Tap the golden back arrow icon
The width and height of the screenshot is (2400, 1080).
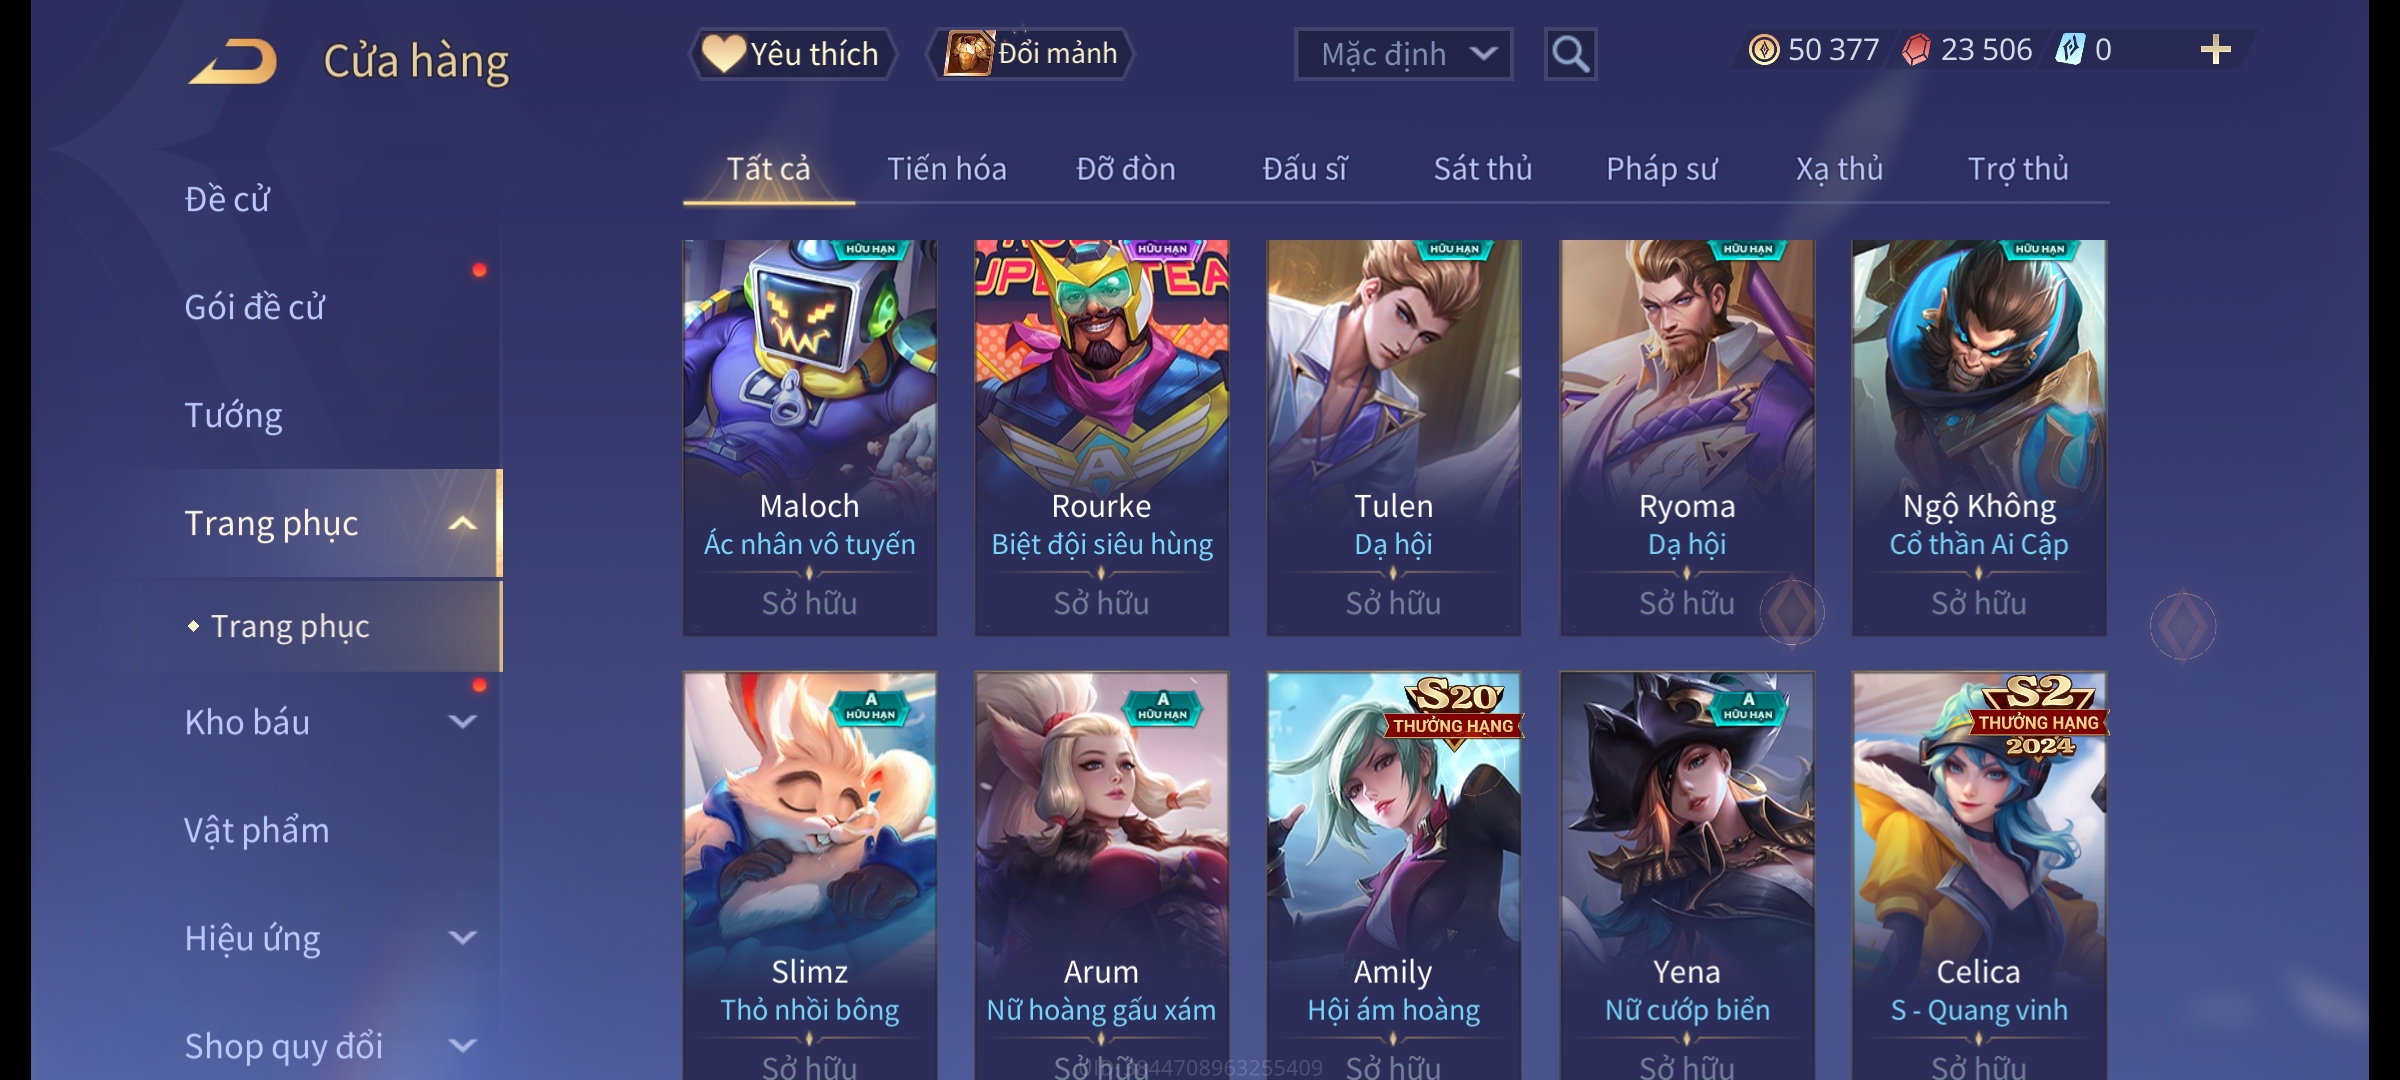pos(233,61)
